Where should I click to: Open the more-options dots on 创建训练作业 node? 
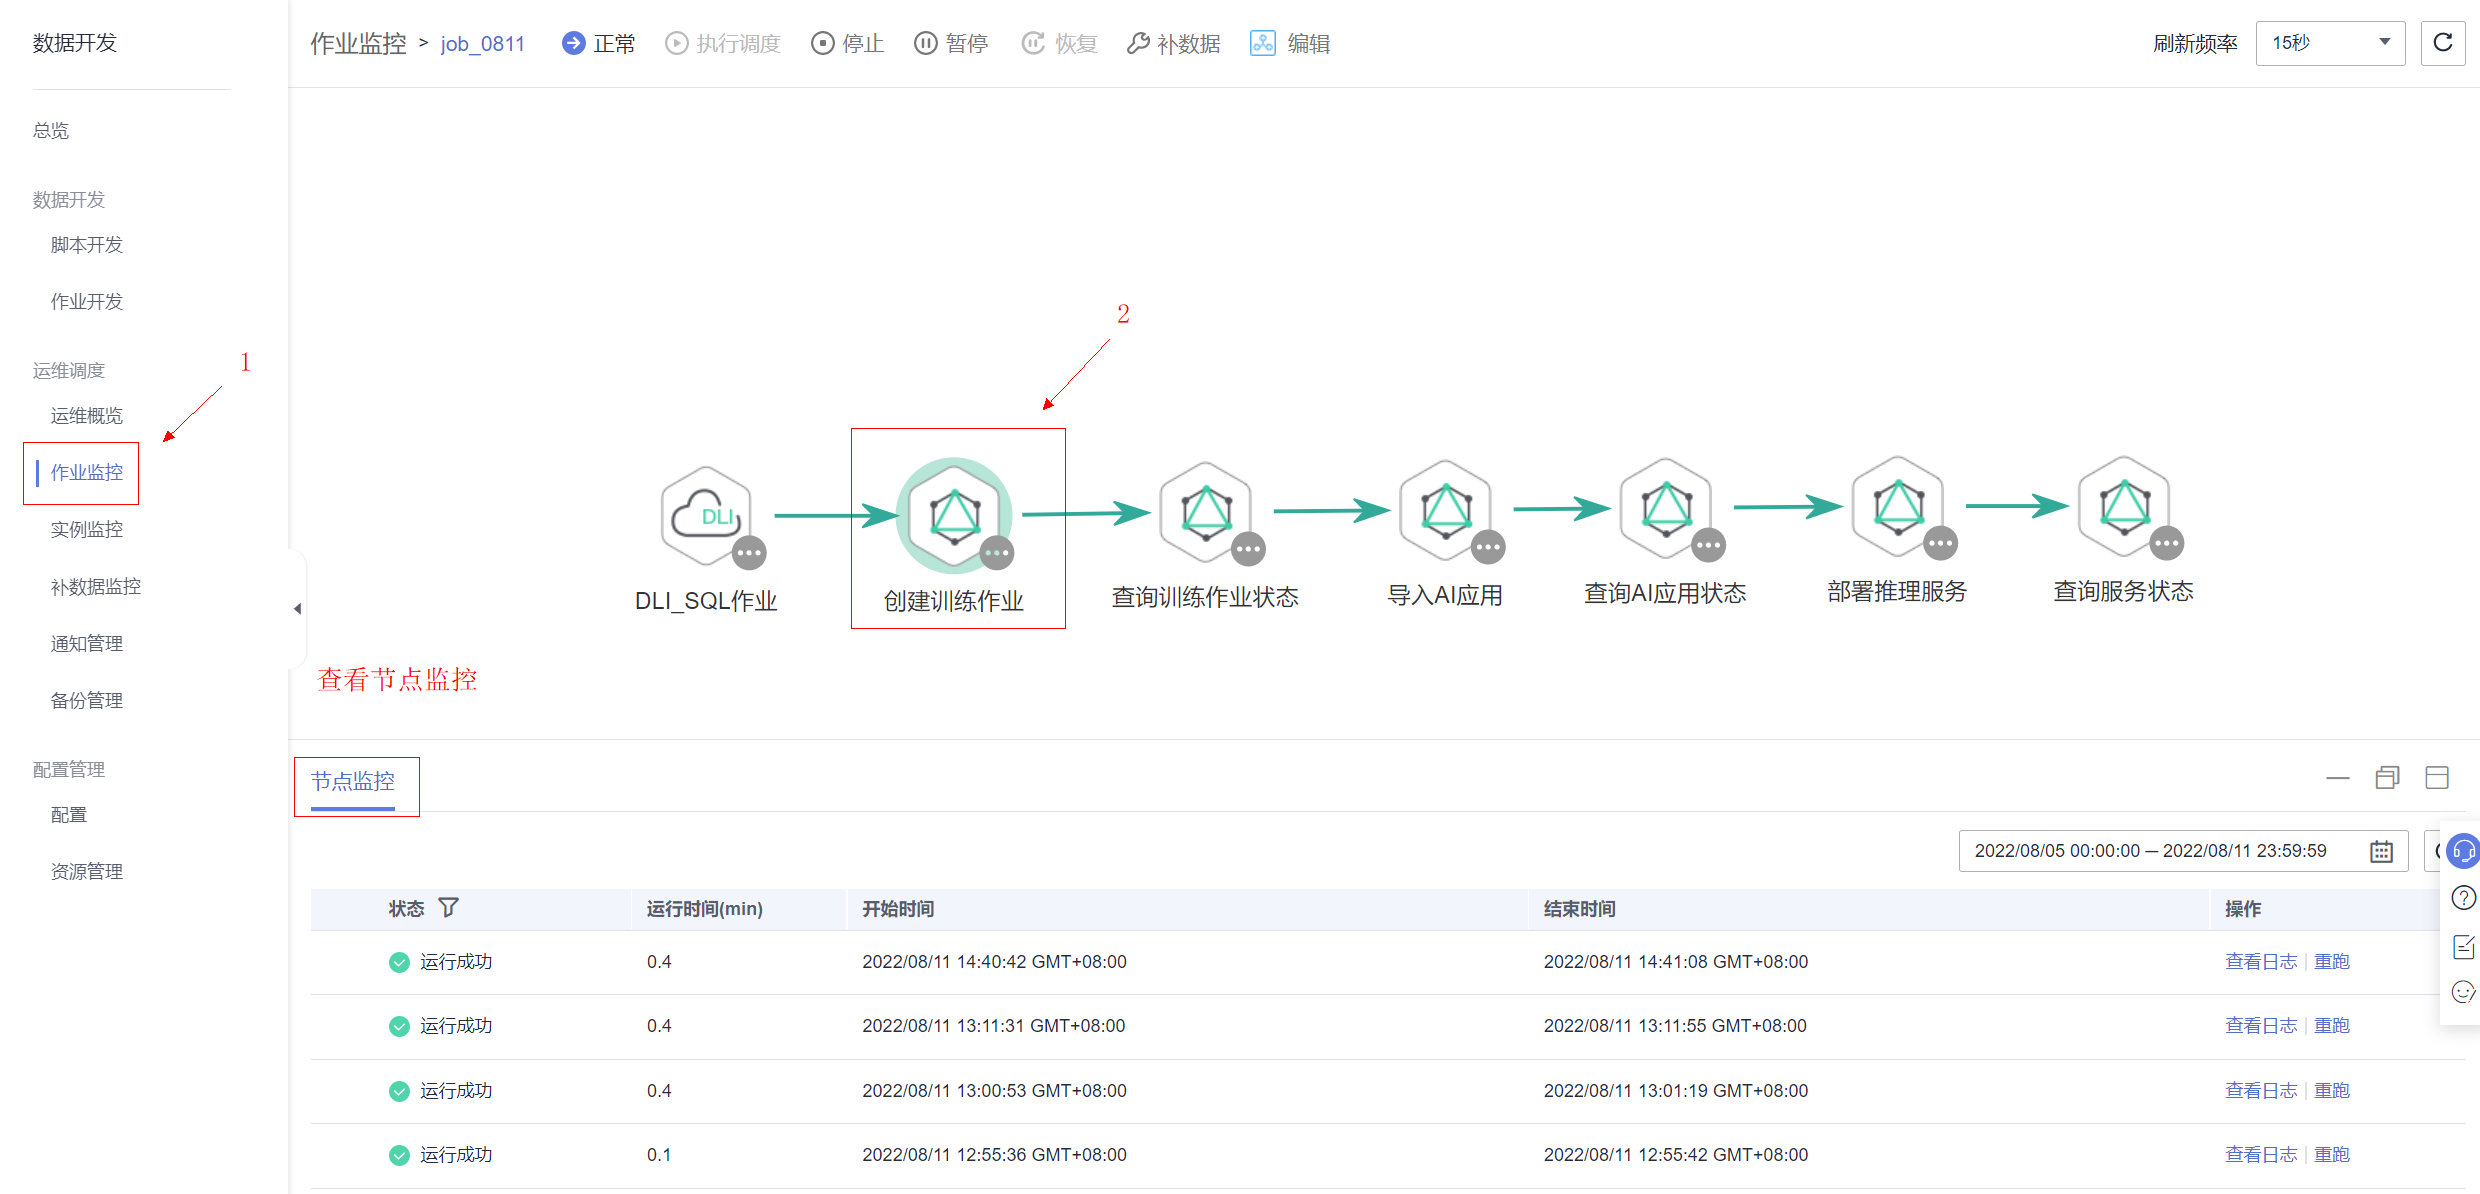pos(997,552)
